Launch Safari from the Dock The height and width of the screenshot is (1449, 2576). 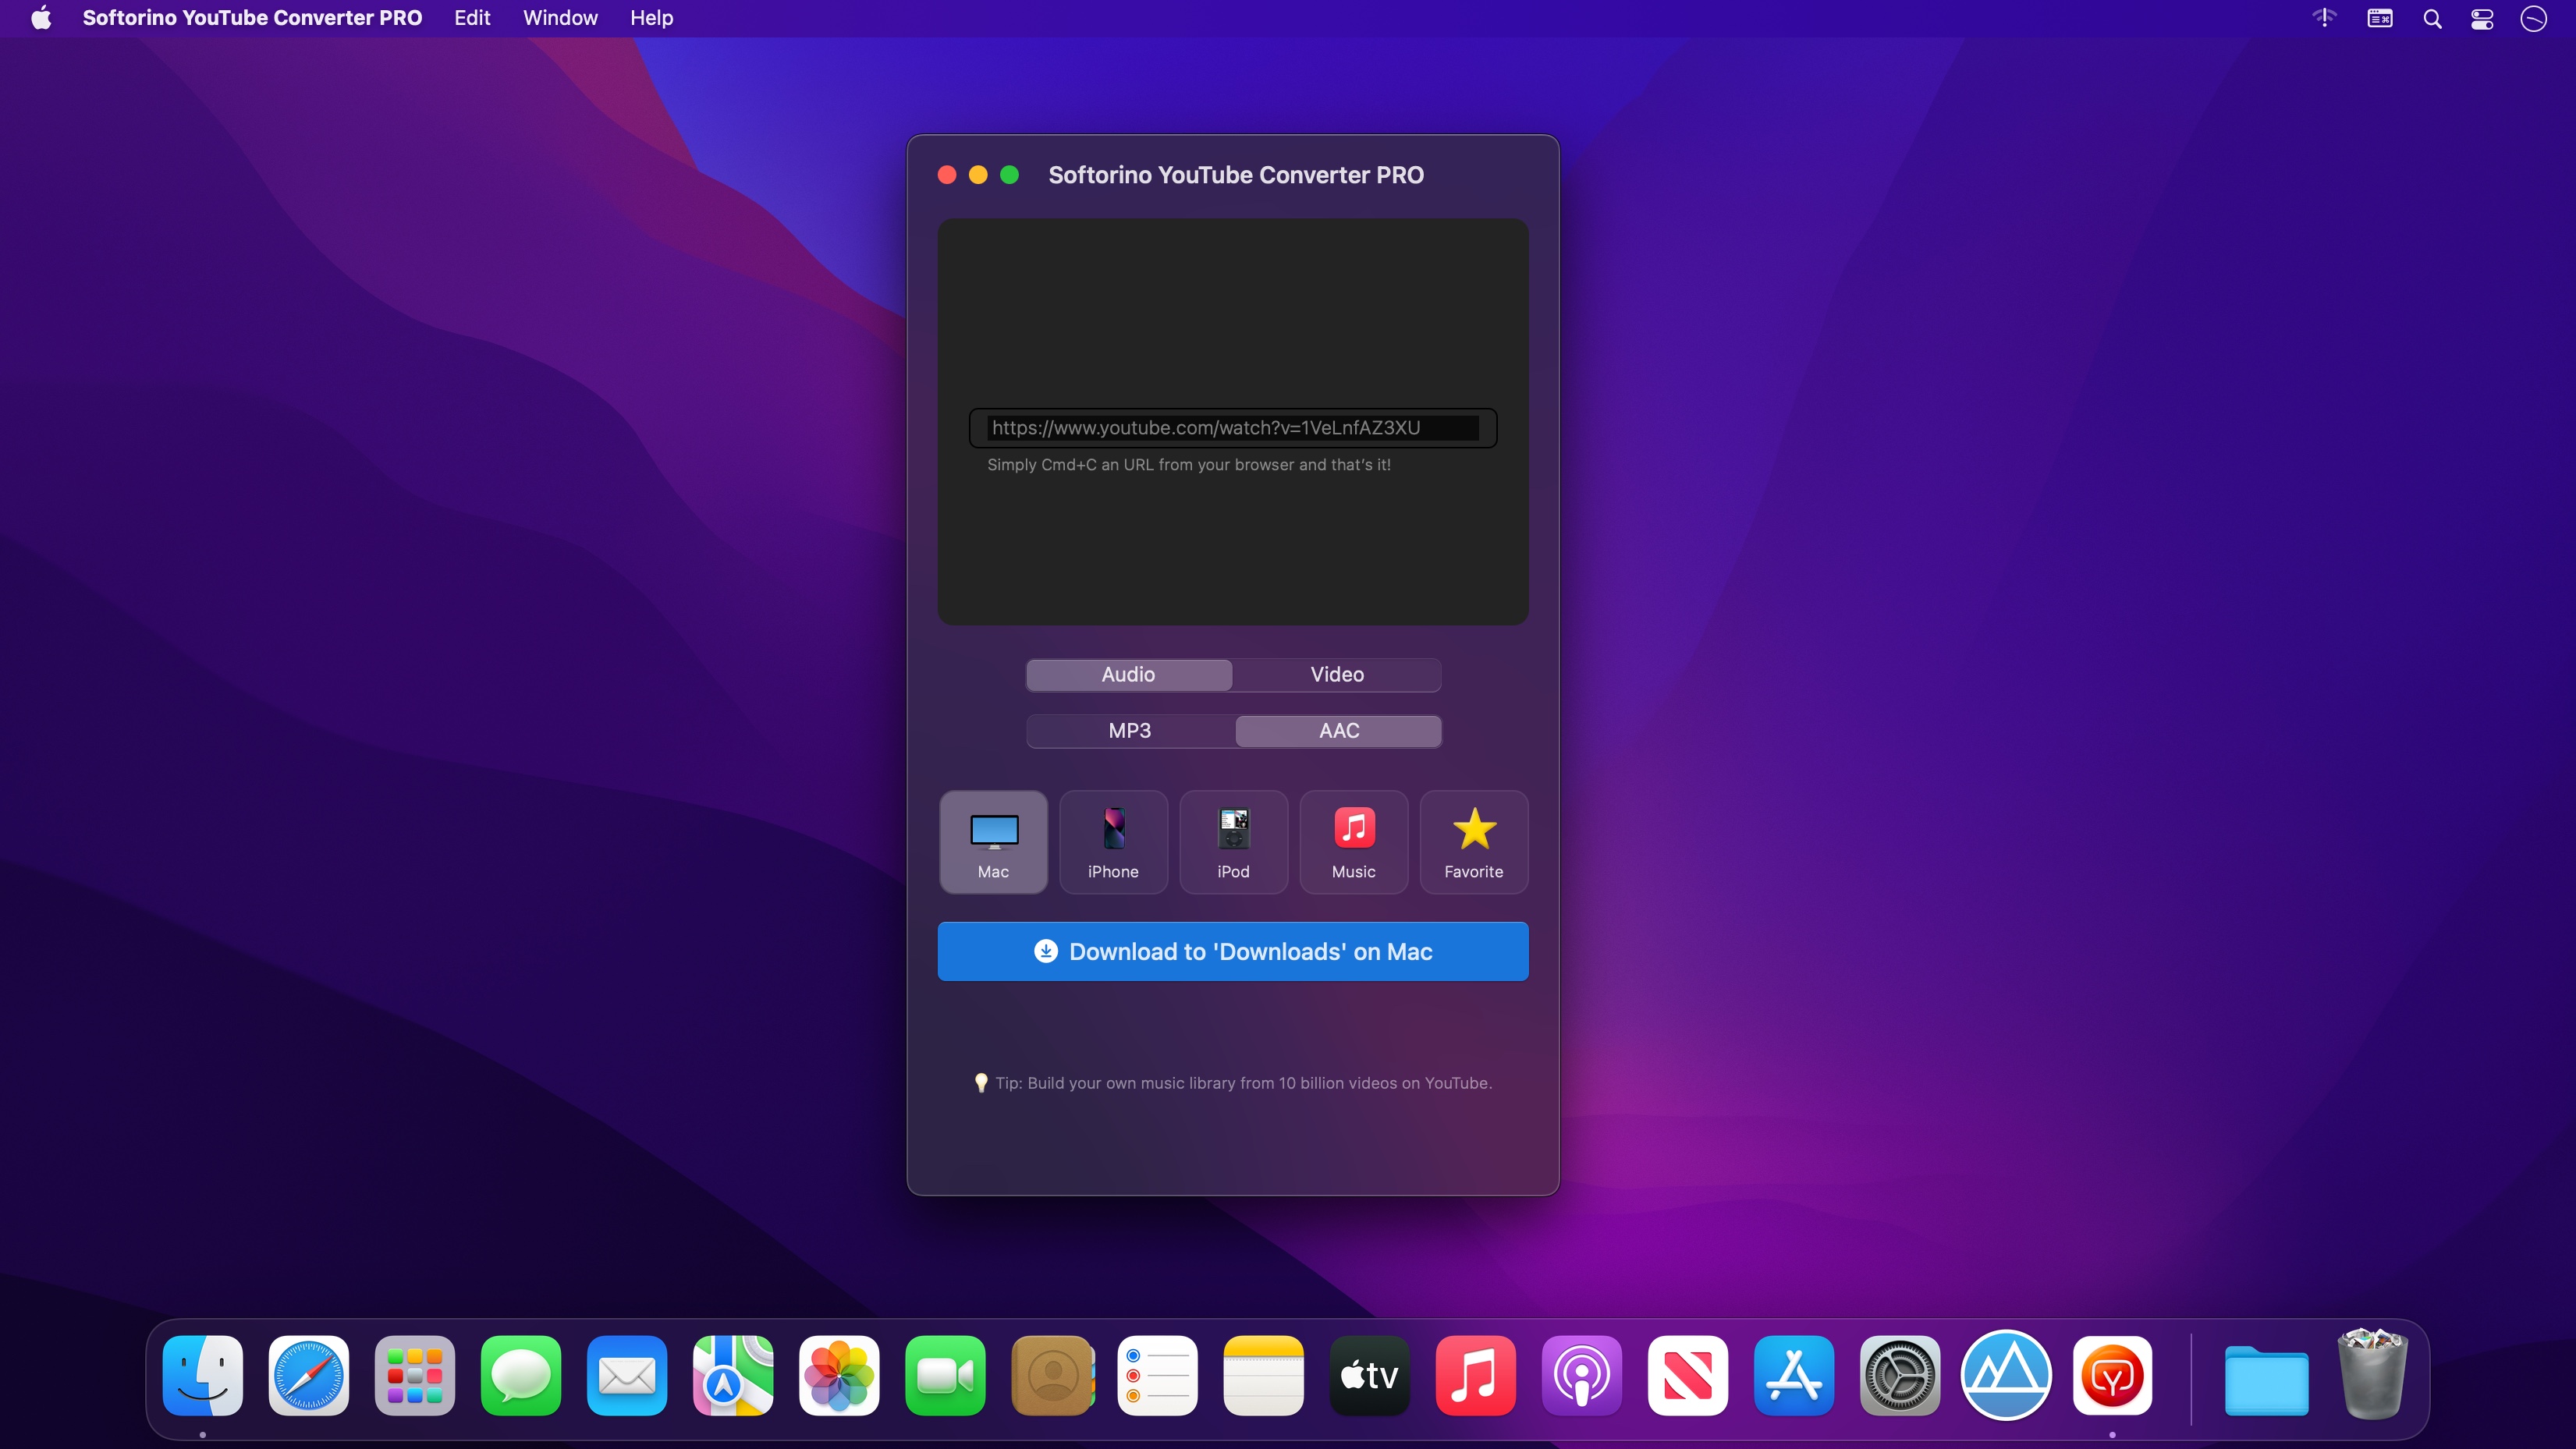309,1376
